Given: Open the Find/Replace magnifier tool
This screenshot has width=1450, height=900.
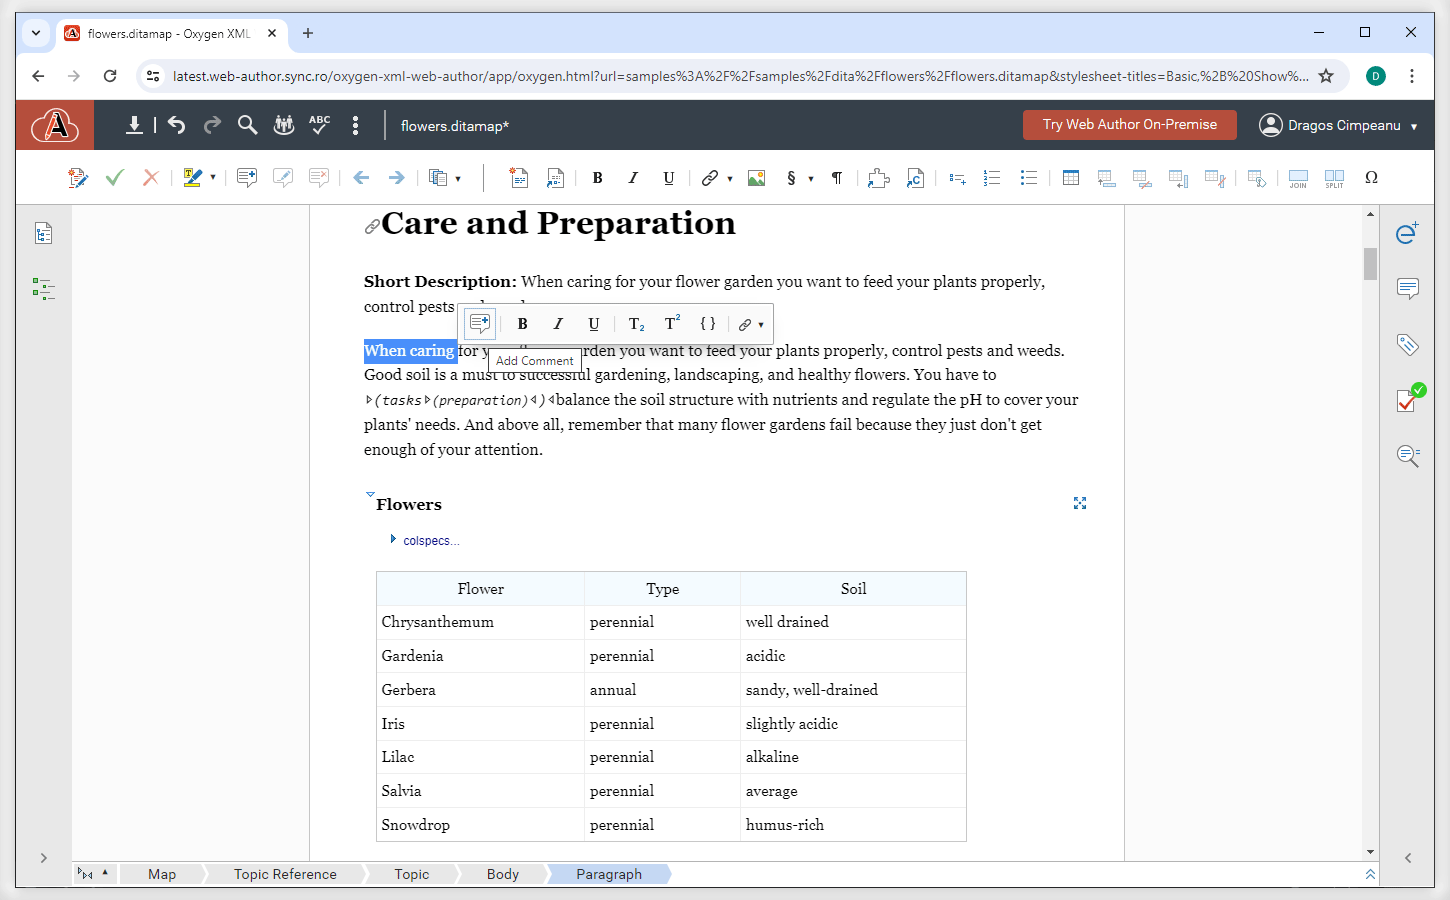Looking at the screenshot, I should [x=247, y=125].
